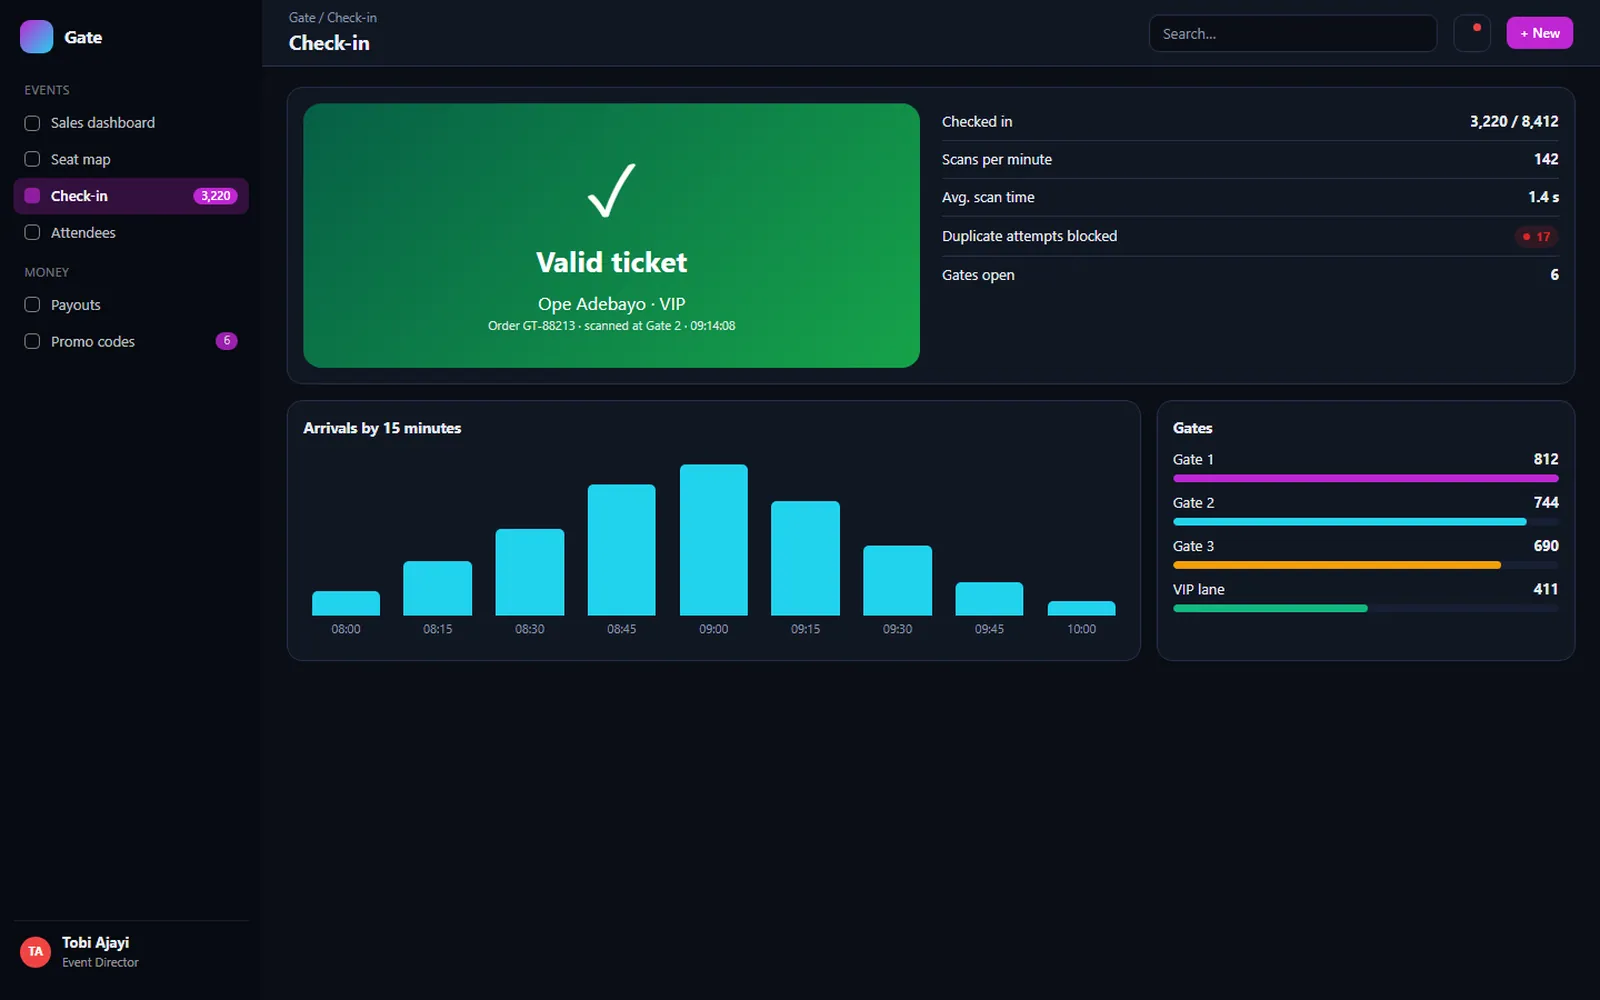Click the Payouts sidebar icon
This screenshot has width=1600, height=1000.
[x=32, y=305]
